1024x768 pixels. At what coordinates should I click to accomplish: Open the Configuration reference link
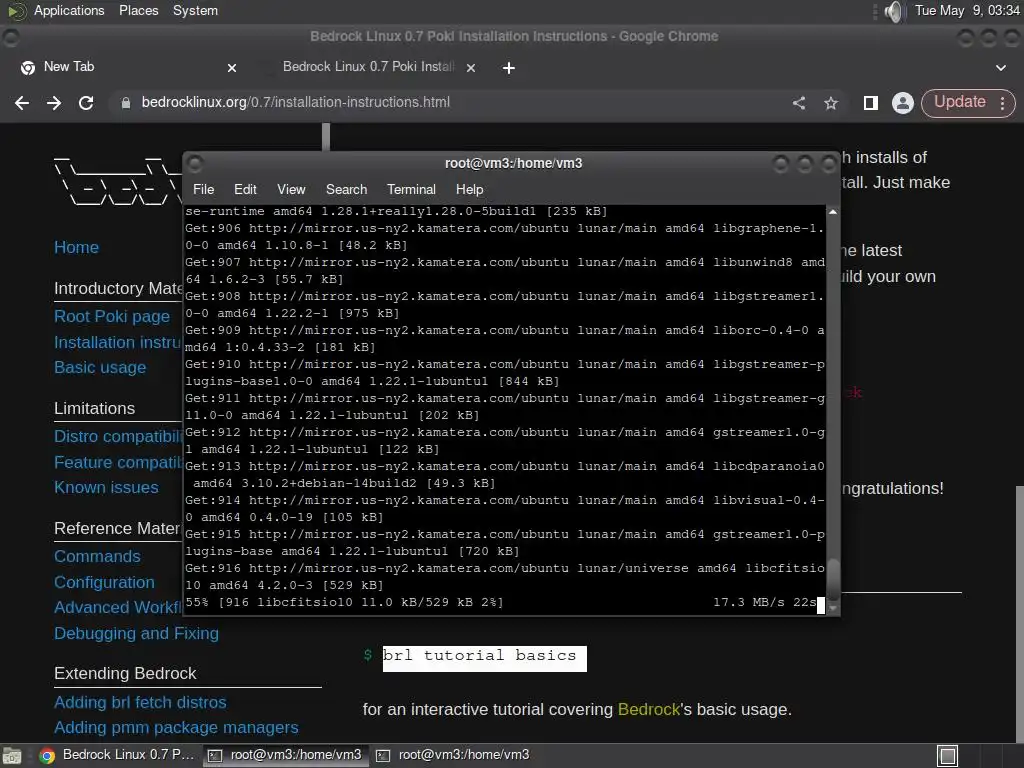[x=104, y=583]
